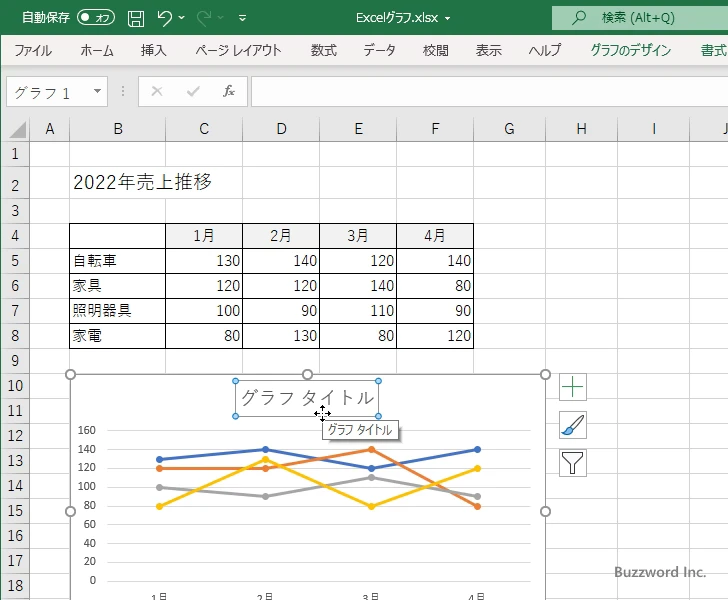
Task: Click the Select All corner triangle
Action: (x=18, y=129)
